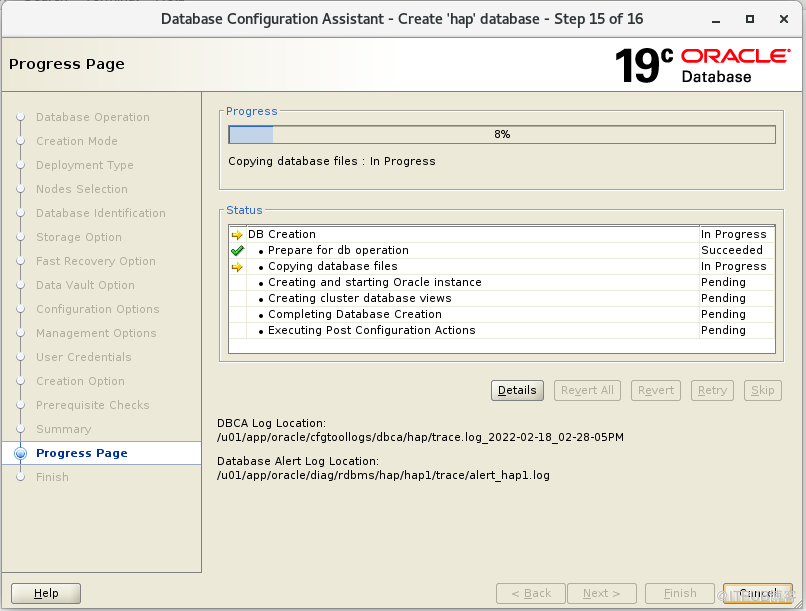Select Prerequisite Checks step
This screenshot has height=611, width=806.
[x=93, y=405]
